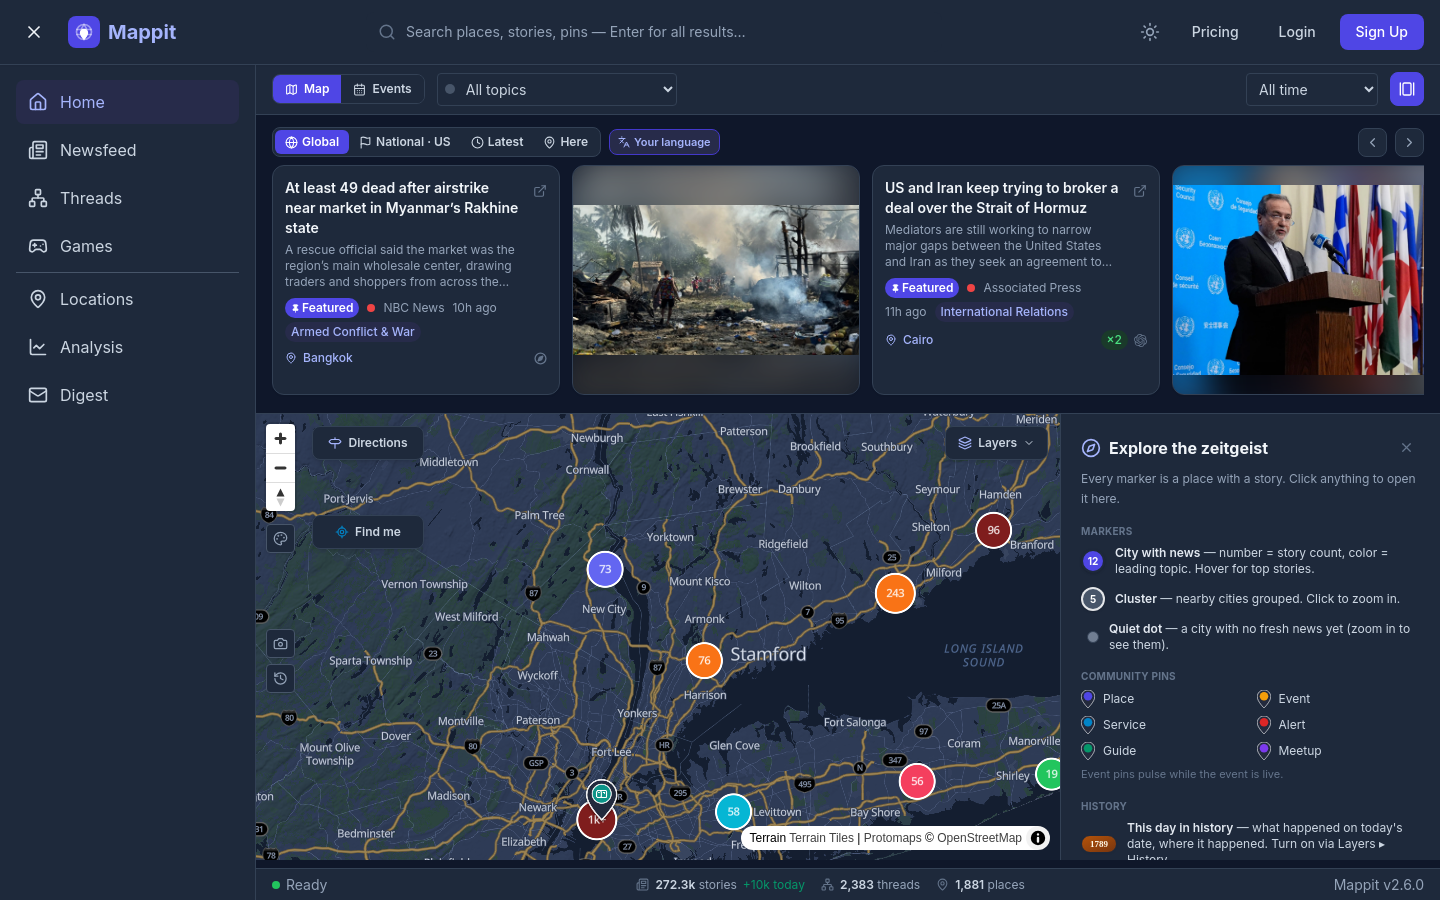Select the National · US feed filter

point(405,142)
